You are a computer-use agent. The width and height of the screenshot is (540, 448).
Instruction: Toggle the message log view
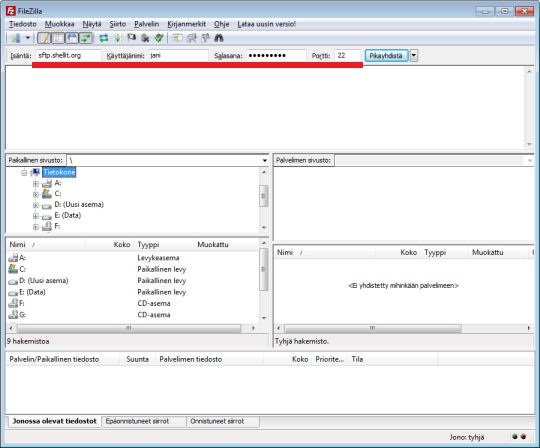(x=44, y=38)
